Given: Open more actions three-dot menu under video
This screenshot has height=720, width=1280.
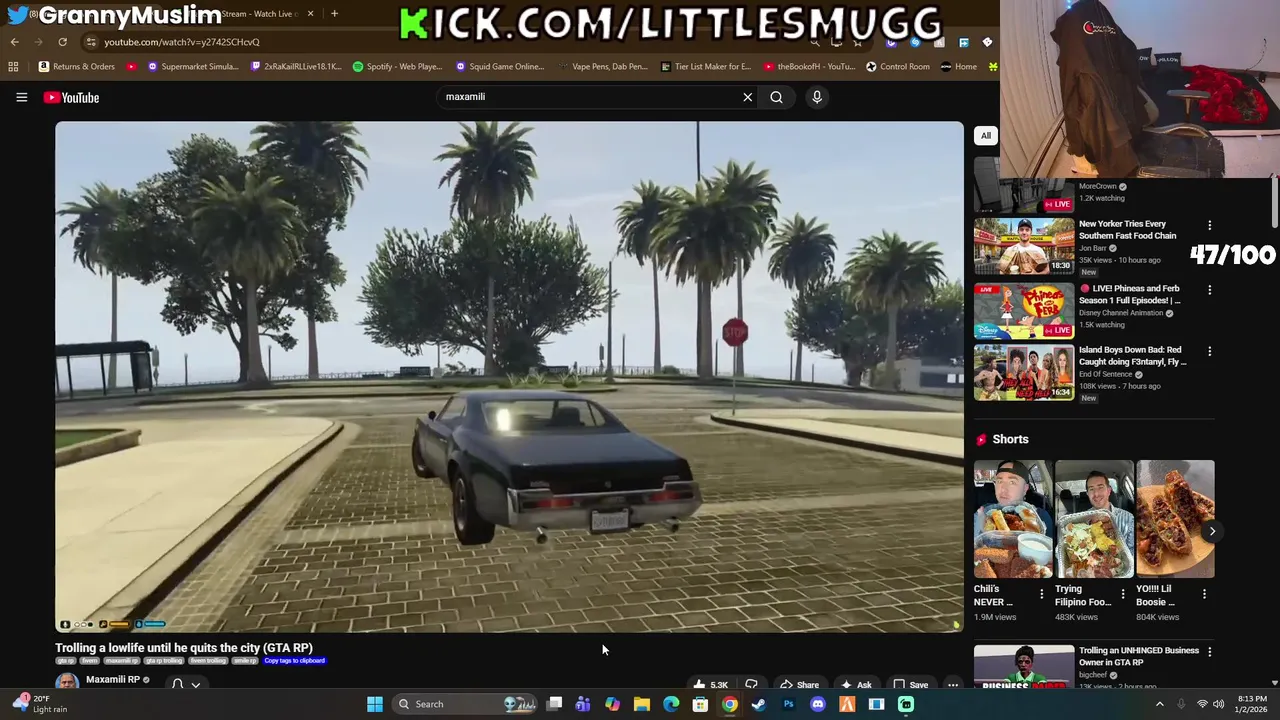Looking at the screenshot, I should coord(953,685).
